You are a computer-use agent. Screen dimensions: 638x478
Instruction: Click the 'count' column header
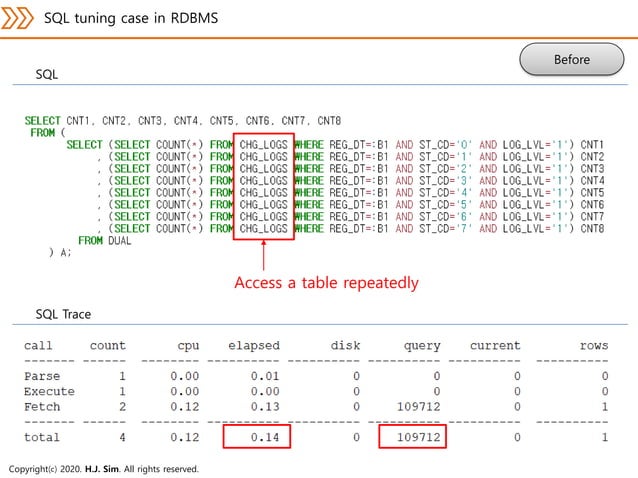(x=108, y=346)
